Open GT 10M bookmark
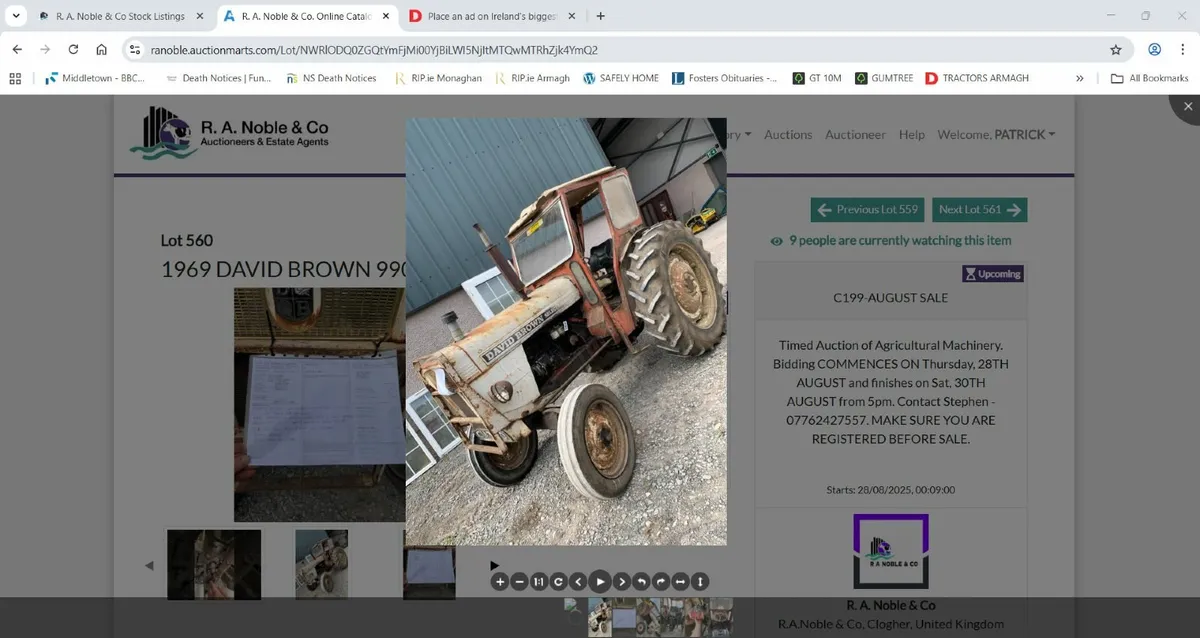Viewport: 1200px width, 638px height. [817, 78]
